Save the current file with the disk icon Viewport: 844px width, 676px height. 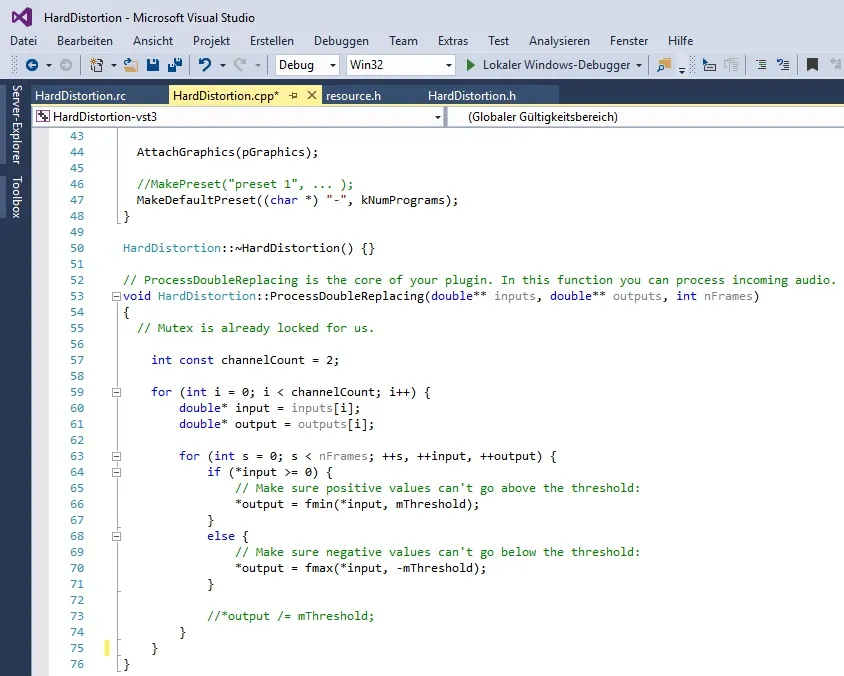pos(153,65)
